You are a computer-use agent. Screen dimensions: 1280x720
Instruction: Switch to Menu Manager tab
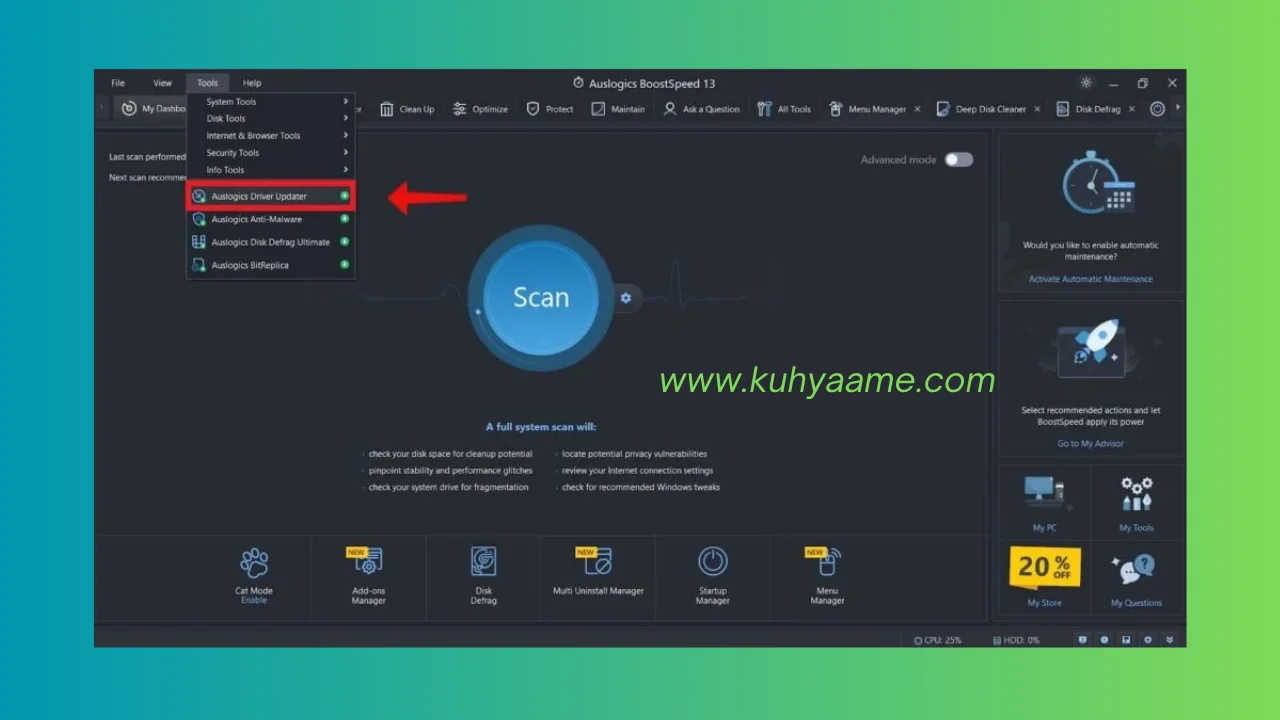point(867,109)
